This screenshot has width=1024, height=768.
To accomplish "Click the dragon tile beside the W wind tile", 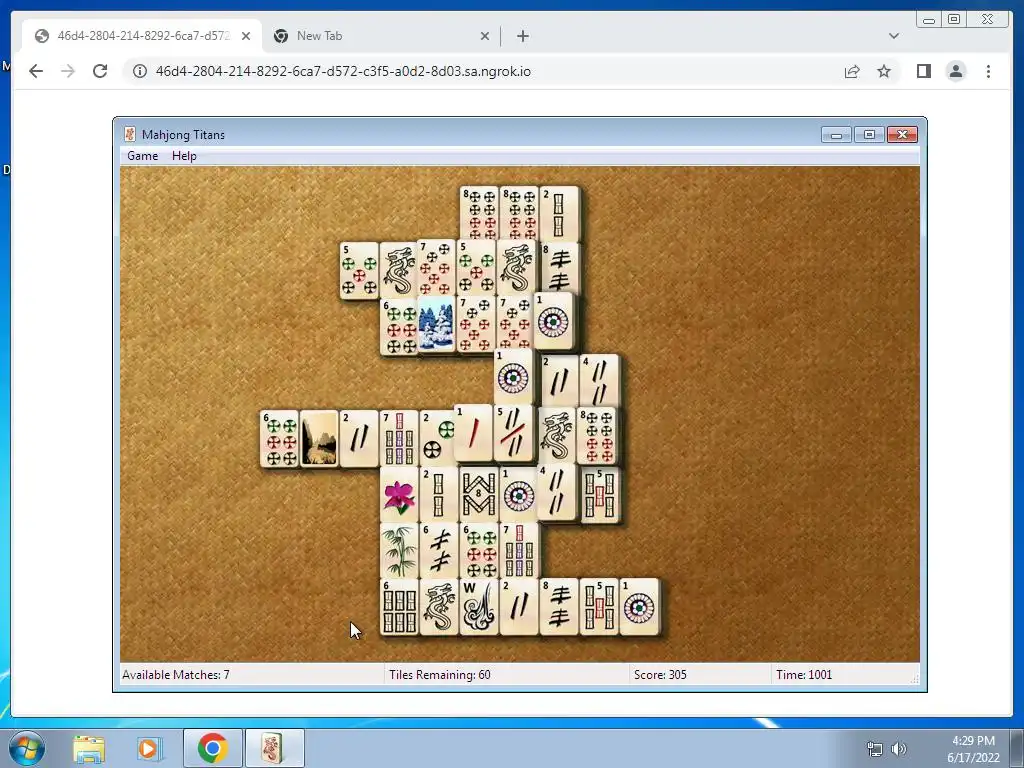I will coord(439,607).
